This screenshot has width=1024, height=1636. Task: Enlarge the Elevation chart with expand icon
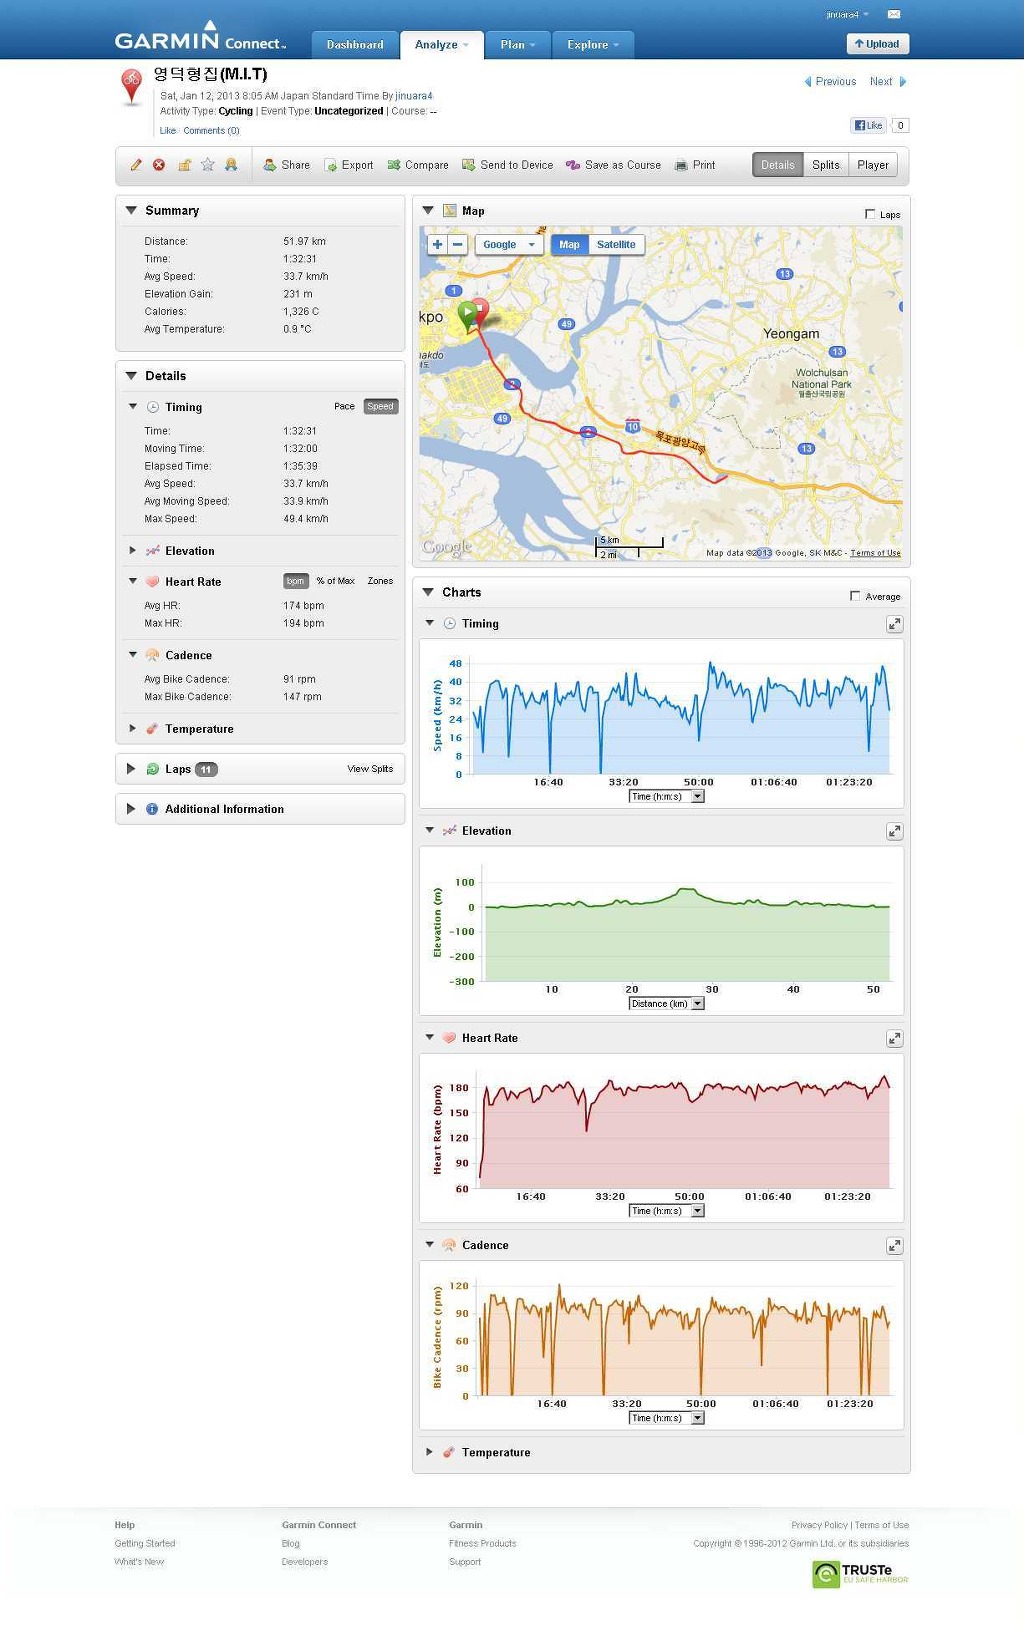coord(894,831)
